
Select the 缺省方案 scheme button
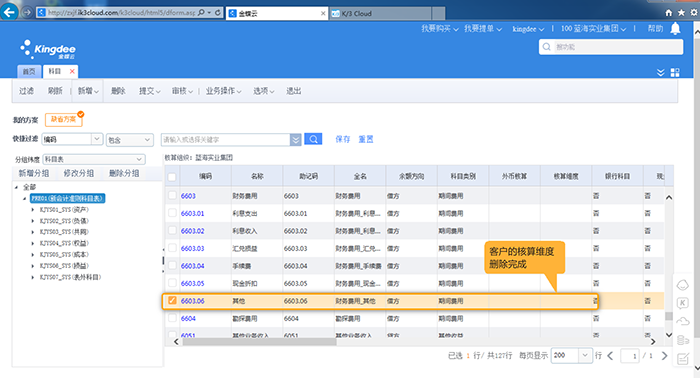[63, 119]
